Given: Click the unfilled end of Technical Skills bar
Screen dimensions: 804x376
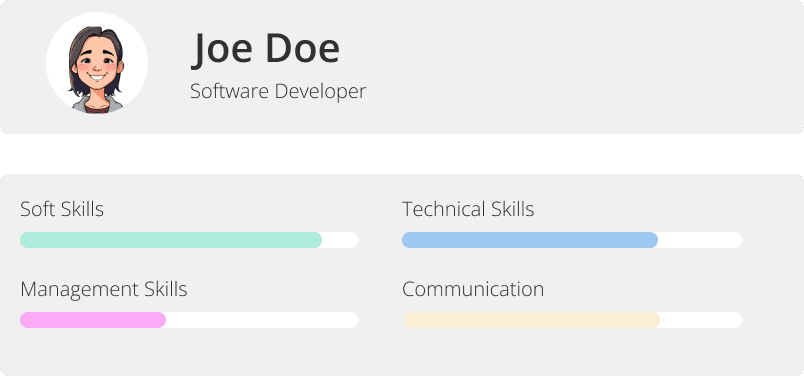Looking at the screenshot, I should pyautogui.click(x=700, y=240).
